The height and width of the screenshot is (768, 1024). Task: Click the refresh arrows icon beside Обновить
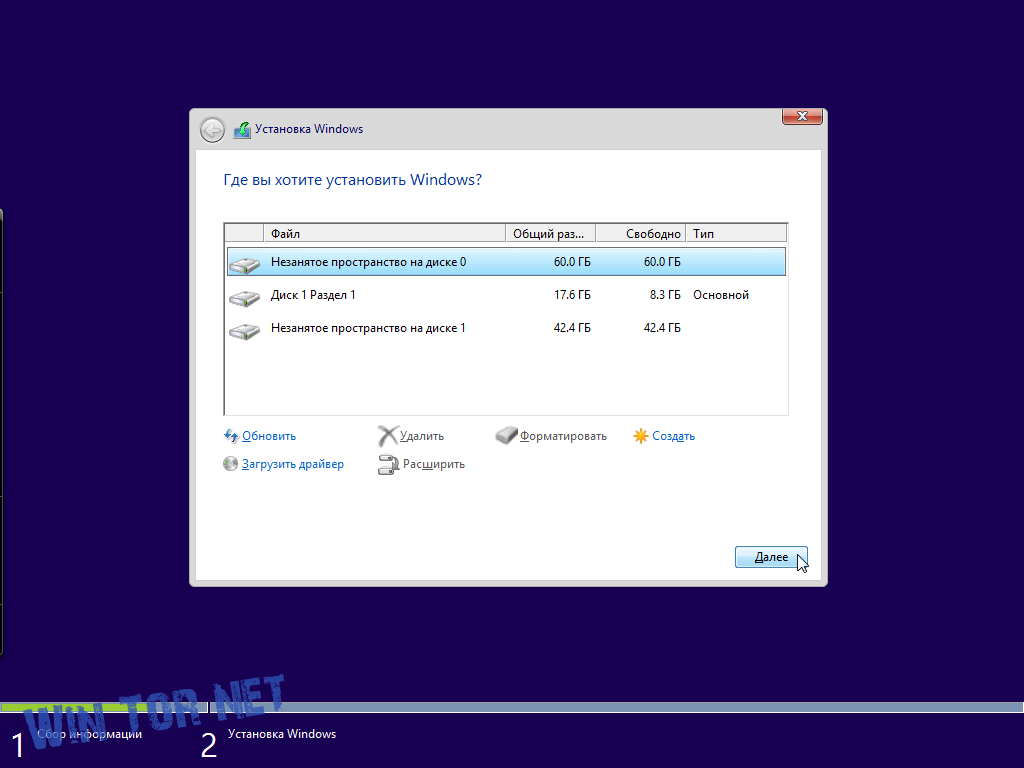(x=231, y=436)
